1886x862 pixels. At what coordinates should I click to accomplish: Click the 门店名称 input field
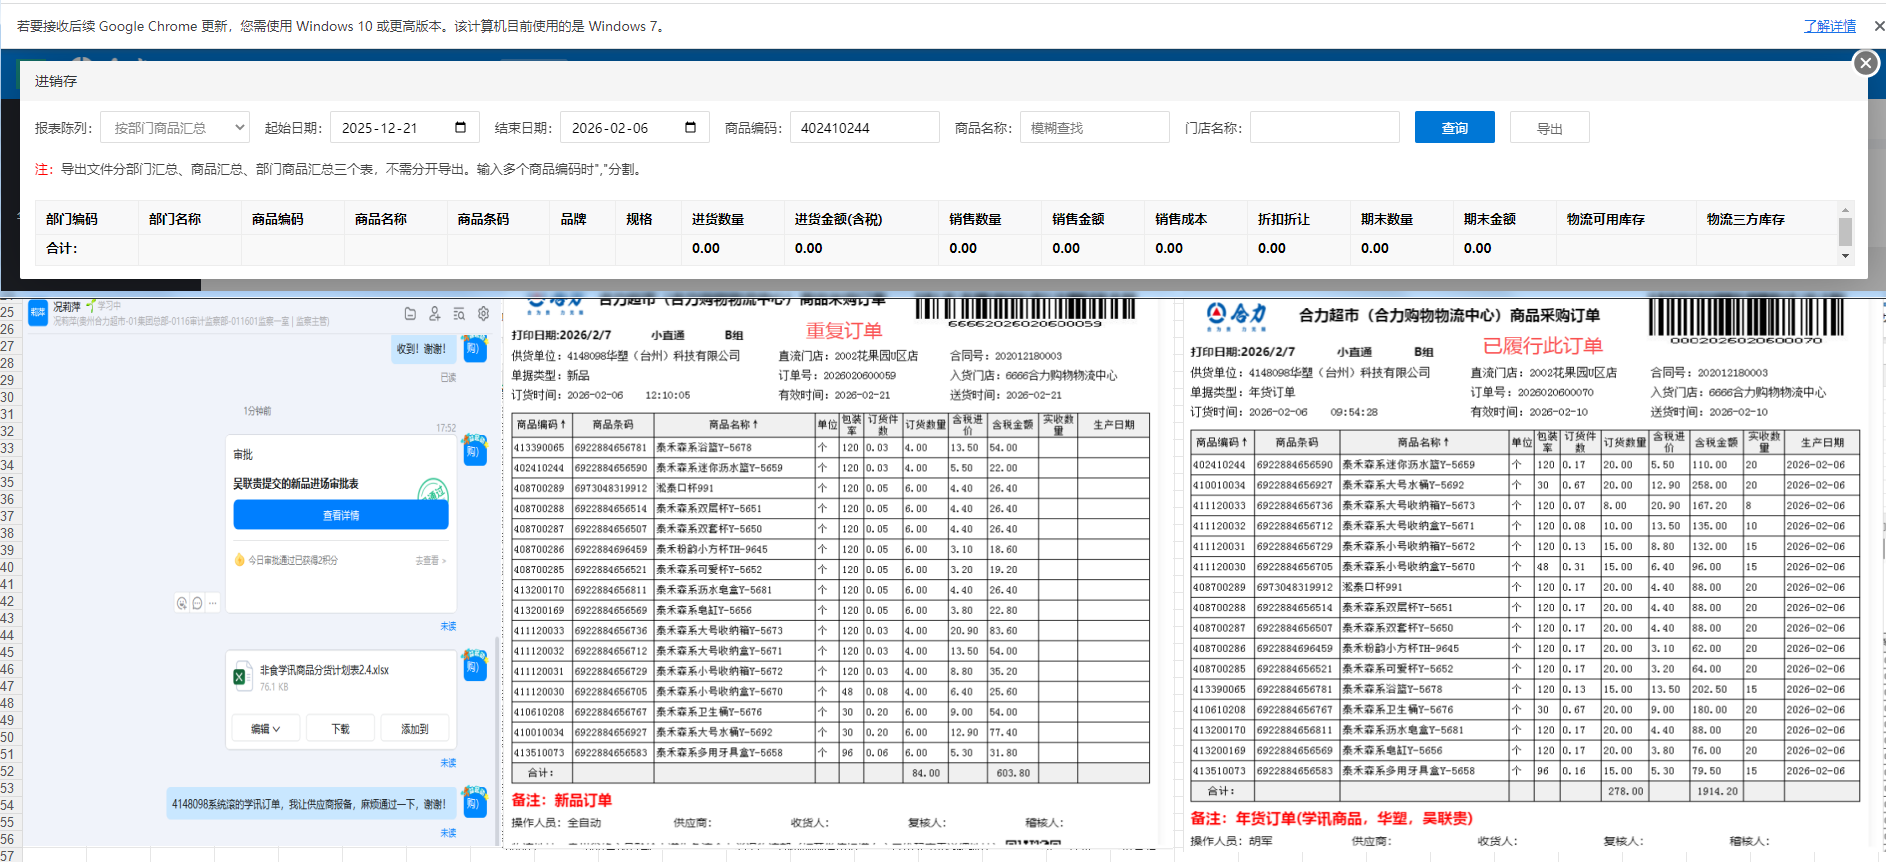(x=1324, y=128)
